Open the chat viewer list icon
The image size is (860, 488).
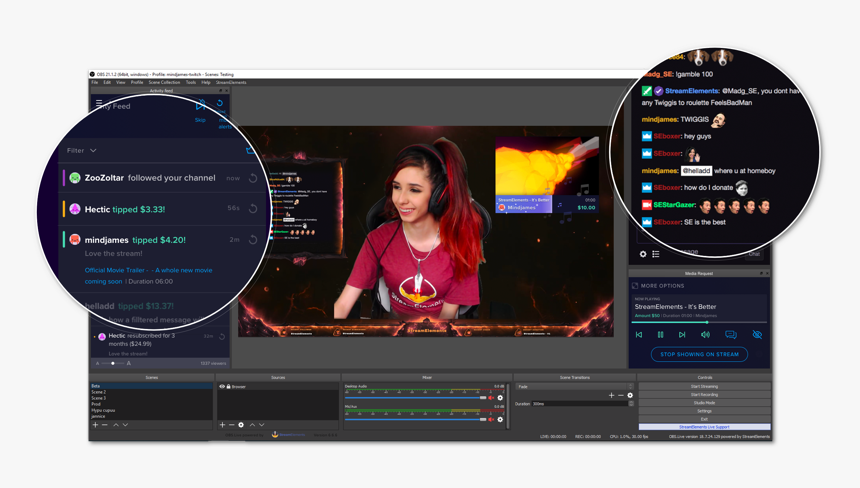(x=656, y=254)
